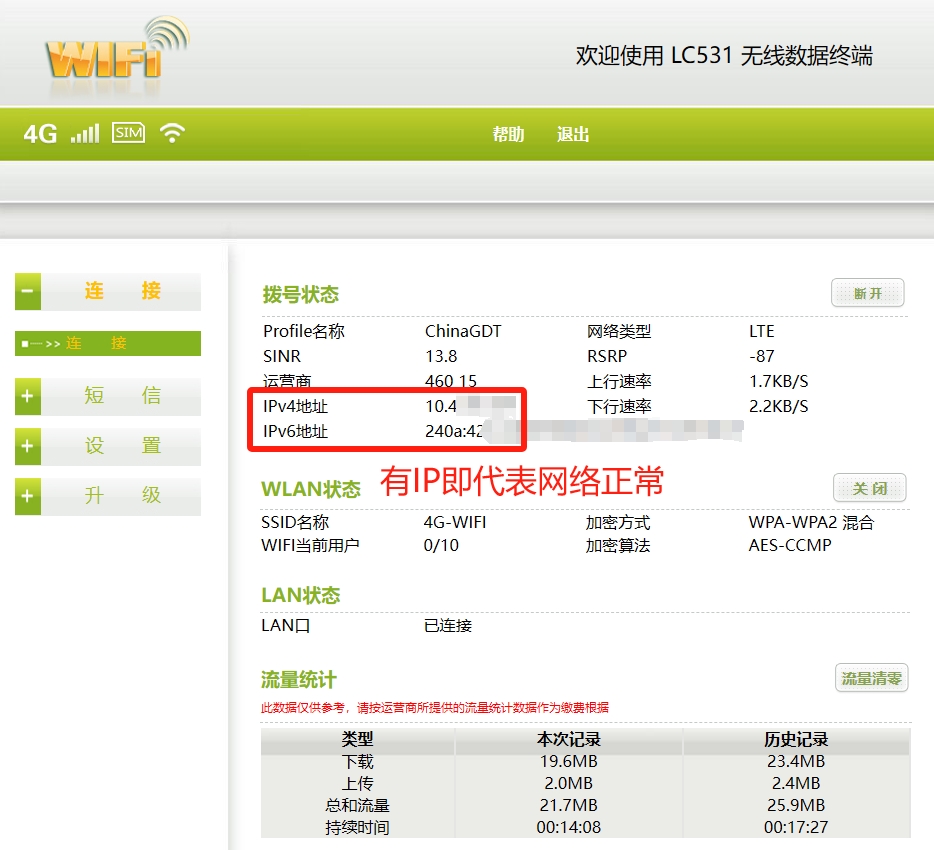The height and width of the screenshot is (850, 934).
Task: Click the 拨号状态 section heading
Action: point(301,294)
